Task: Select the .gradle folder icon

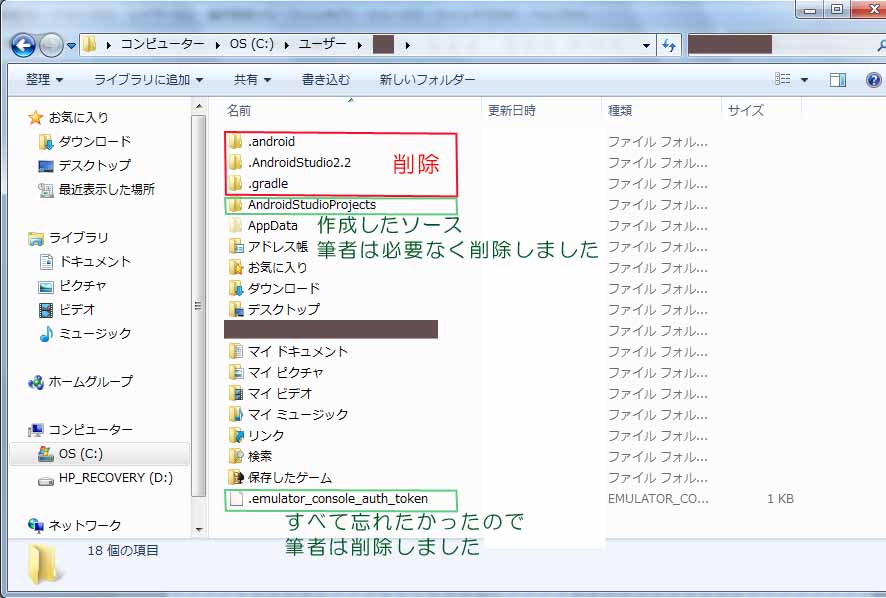Action: click(236, 184)
